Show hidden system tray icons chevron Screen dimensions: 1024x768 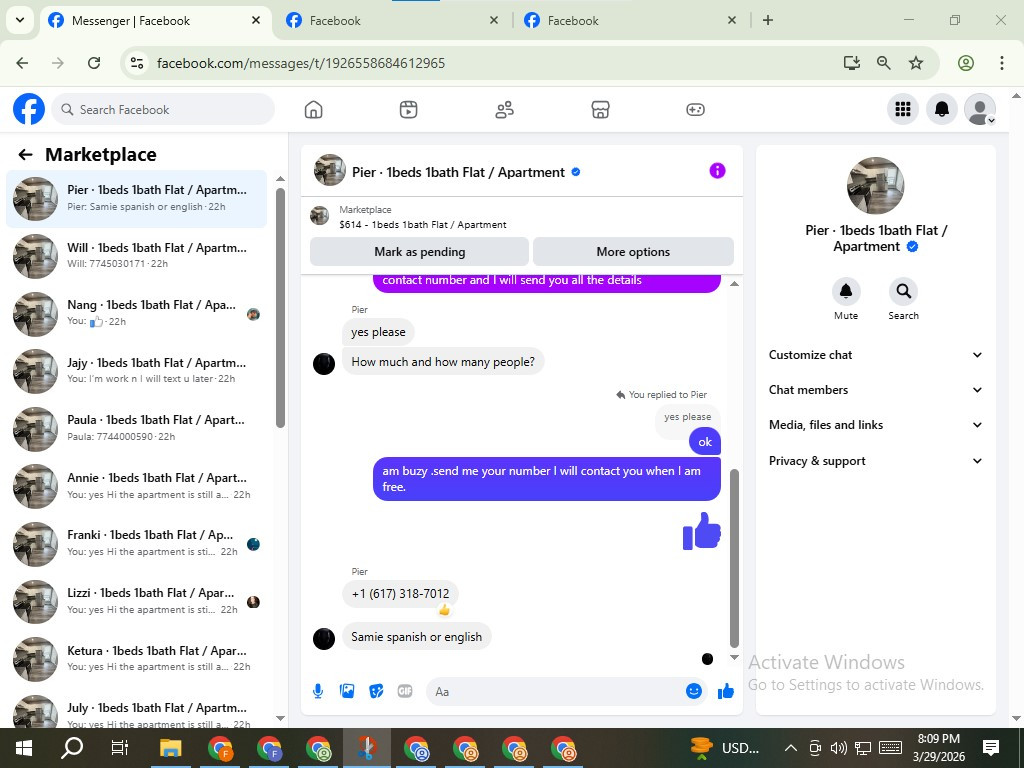(x=790, y=748)
